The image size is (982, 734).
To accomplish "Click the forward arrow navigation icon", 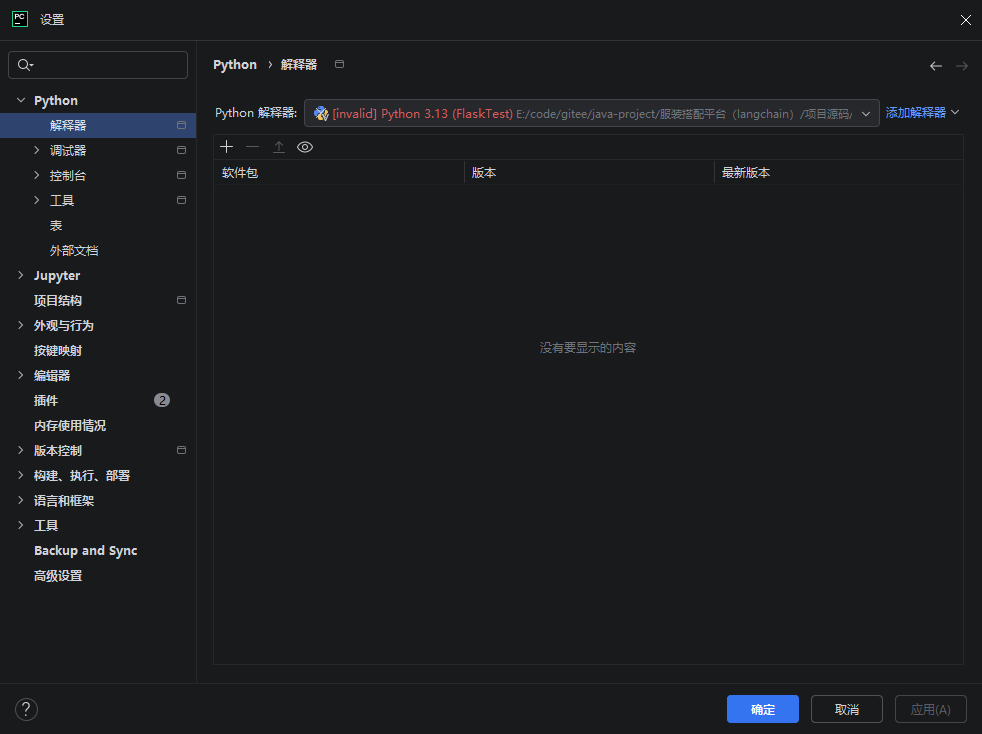I will pos(962,66).
